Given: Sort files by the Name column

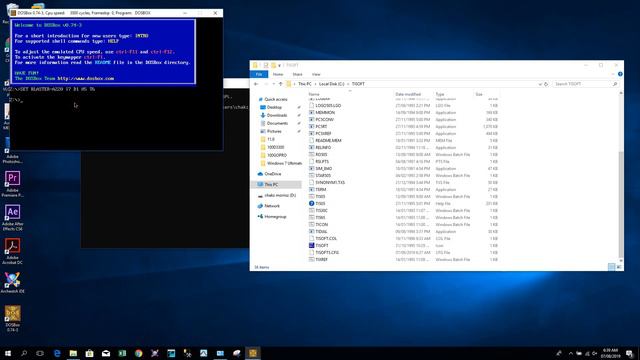Looking at the screenshot, I should click(x=314, y=94).
